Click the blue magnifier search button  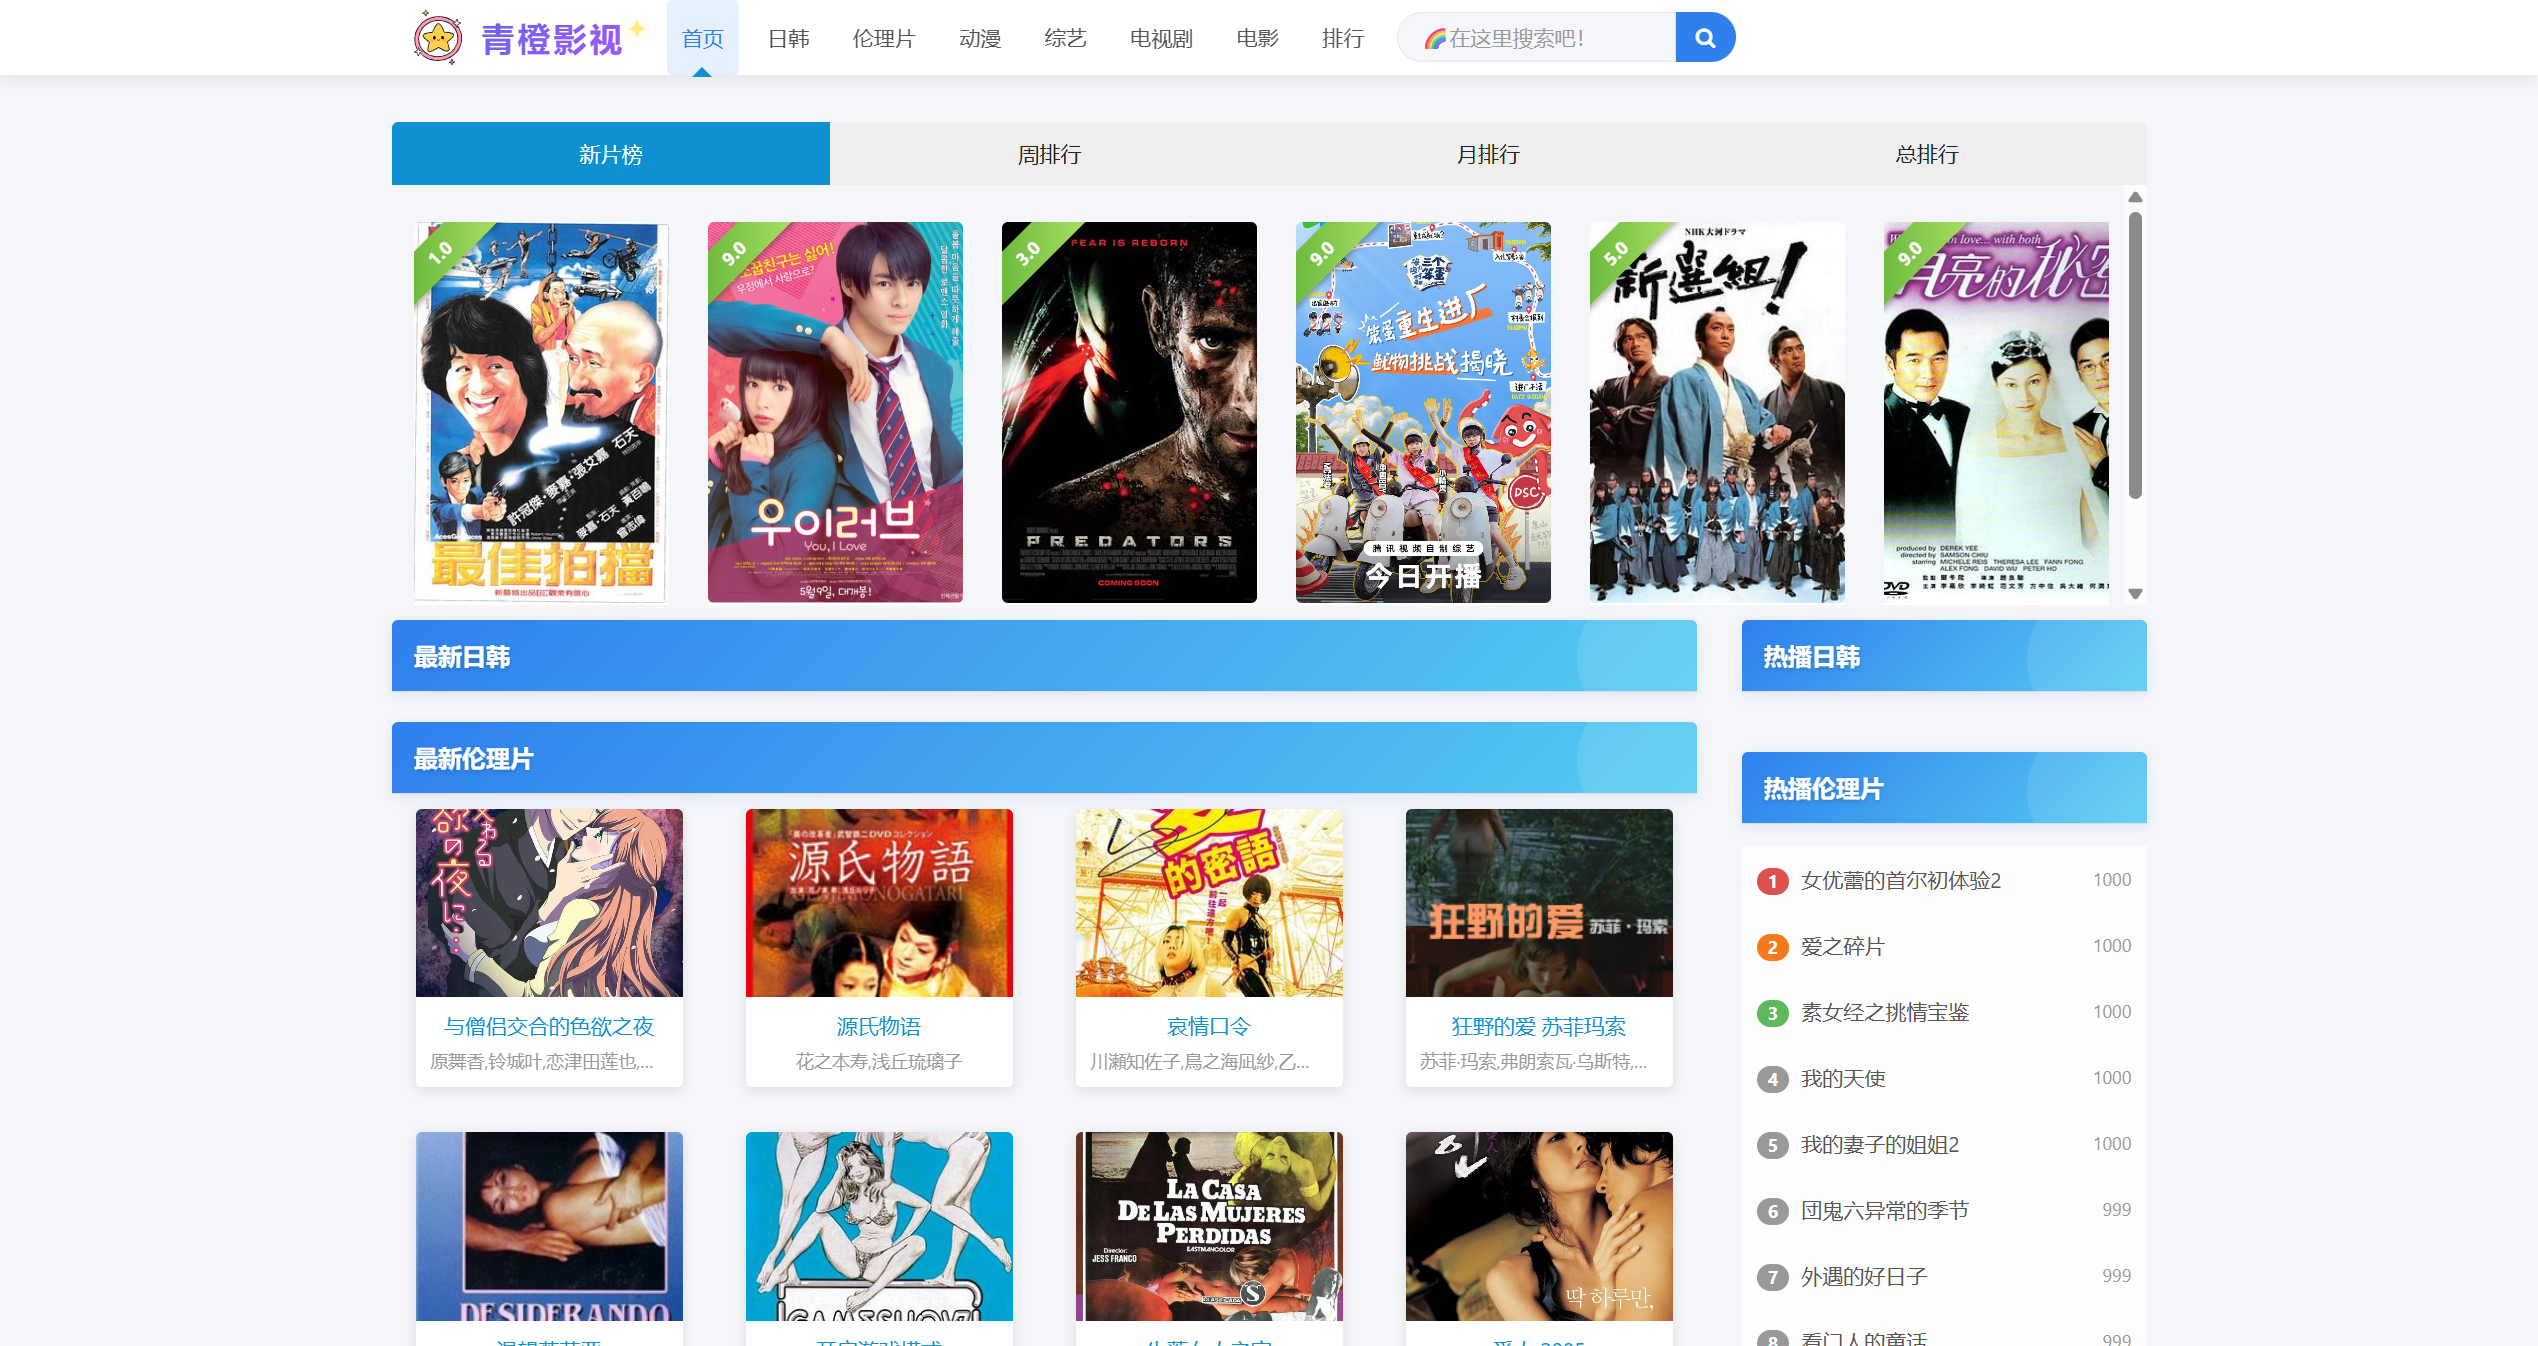[1704, 38]
